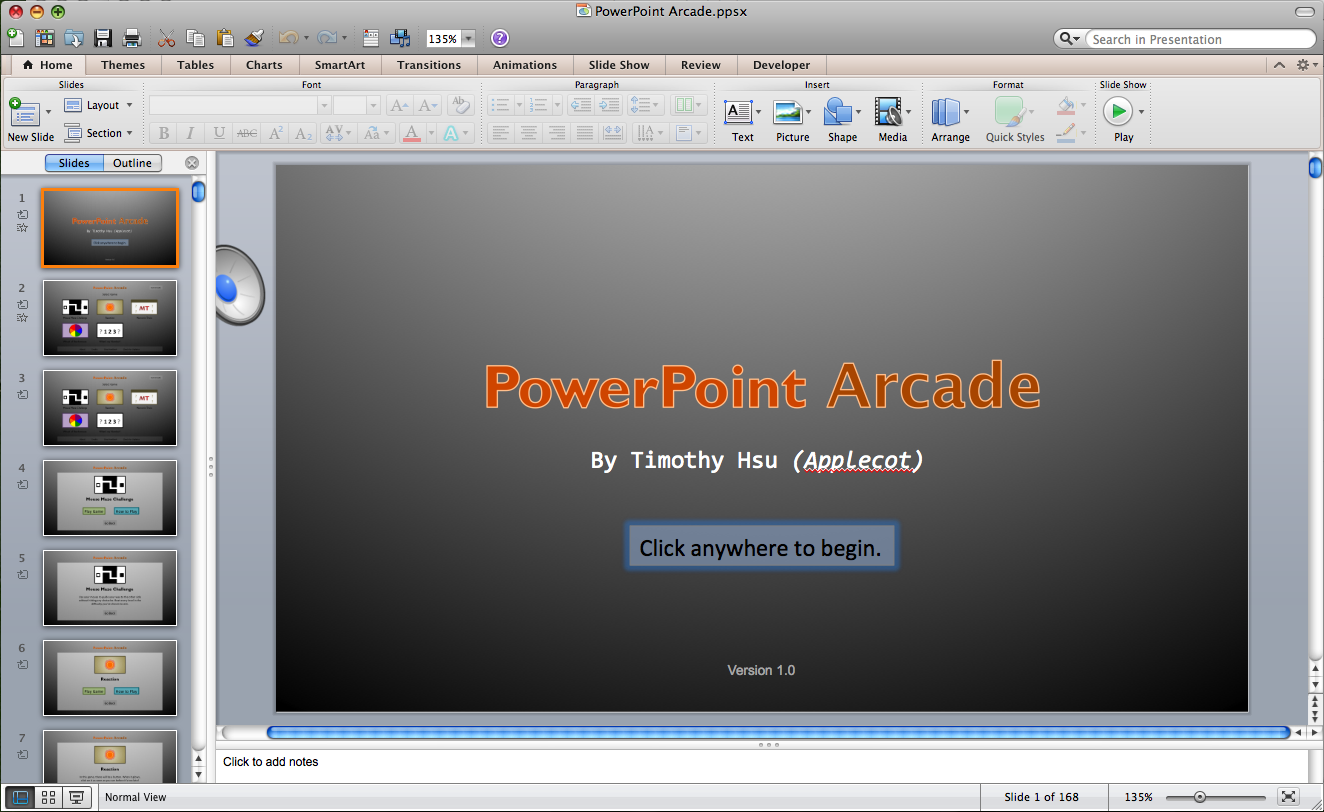Collapse the ribbon with chevron
This screenshot has width=1324, height=812.
click(1279, 64)
